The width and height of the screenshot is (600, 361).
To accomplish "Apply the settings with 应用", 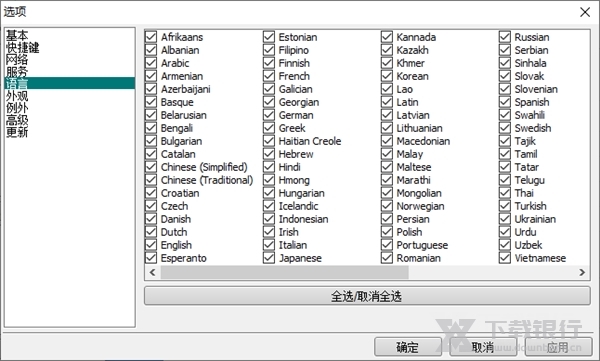I will (558, 347).
